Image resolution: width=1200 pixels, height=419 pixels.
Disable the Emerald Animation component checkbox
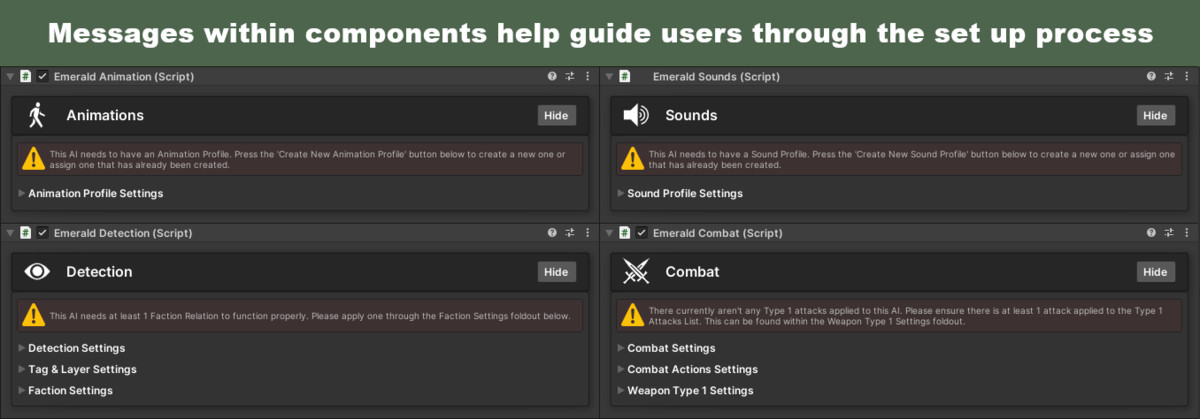click(43, 77)
